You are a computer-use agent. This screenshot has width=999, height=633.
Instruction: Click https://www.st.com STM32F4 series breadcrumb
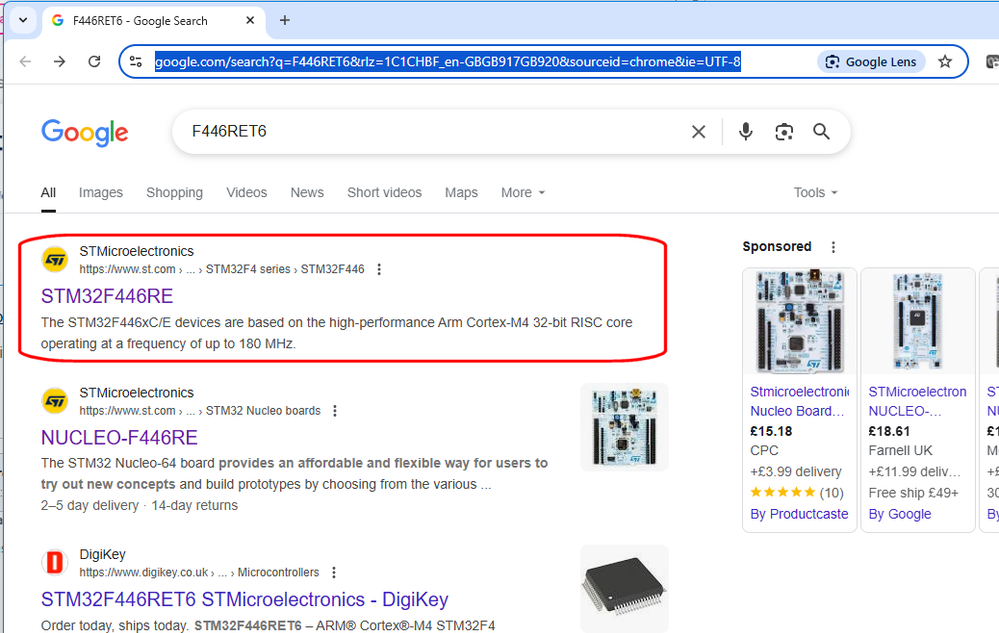(222, 269)
